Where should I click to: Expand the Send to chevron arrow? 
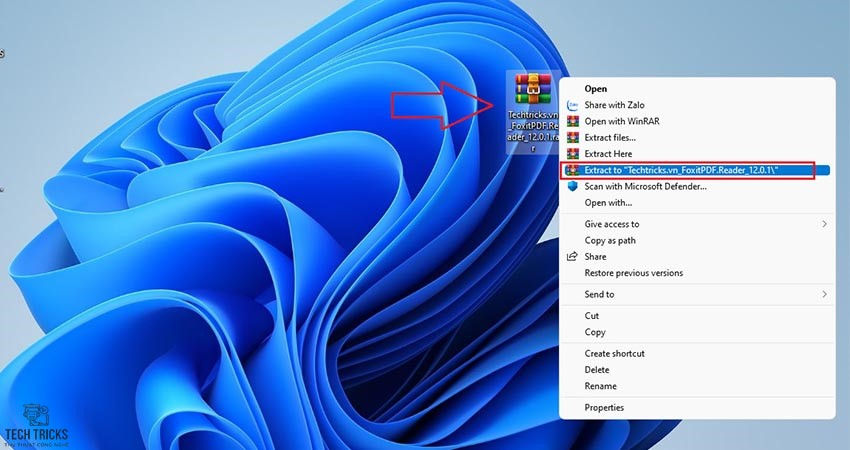pos(825,294)
